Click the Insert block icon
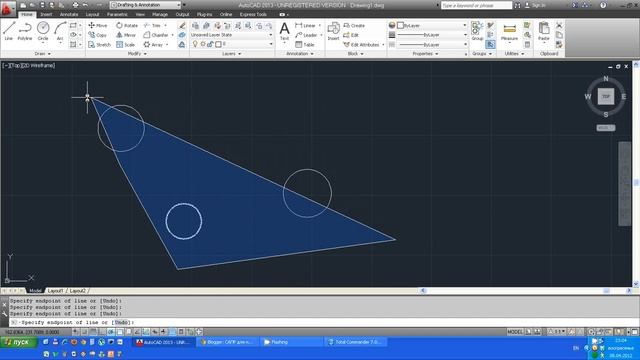640x360 pixels. (x=333, y=31)
